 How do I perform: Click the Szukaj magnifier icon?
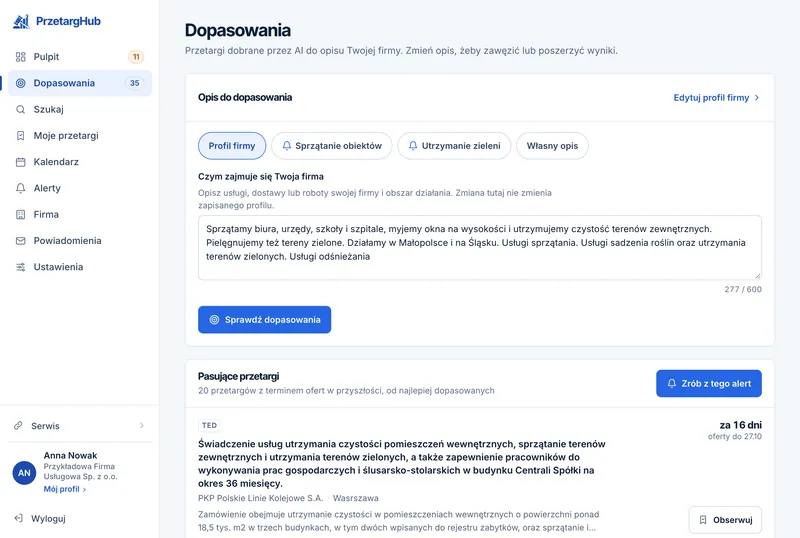pos(20,109)
